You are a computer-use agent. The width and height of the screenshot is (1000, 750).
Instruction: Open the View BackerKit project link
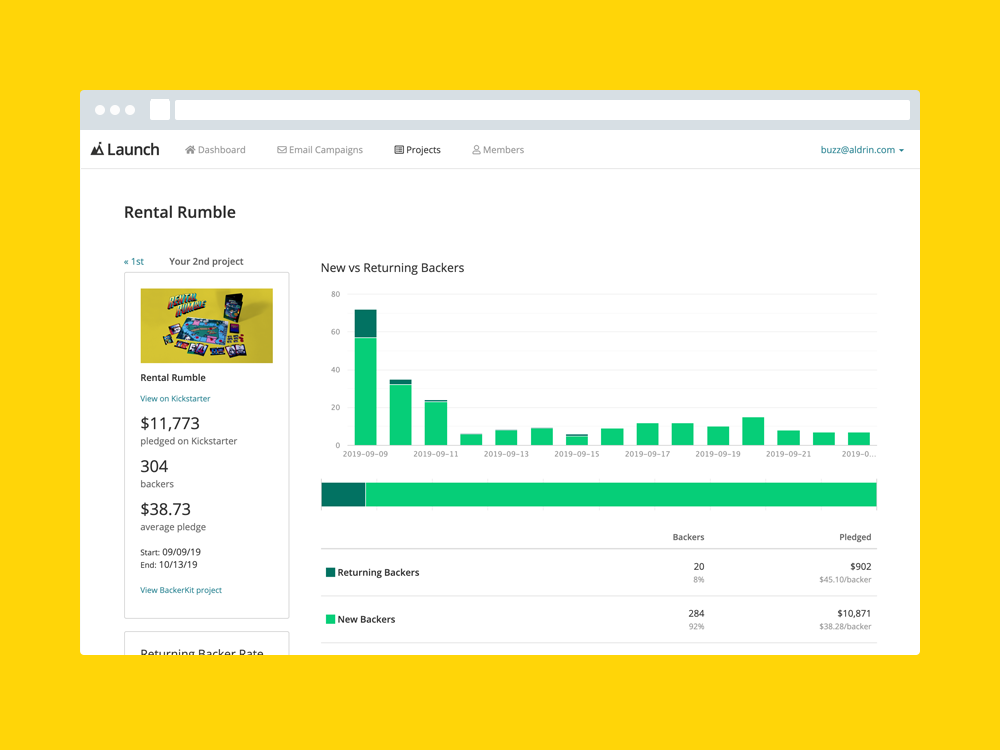[181, 590]
